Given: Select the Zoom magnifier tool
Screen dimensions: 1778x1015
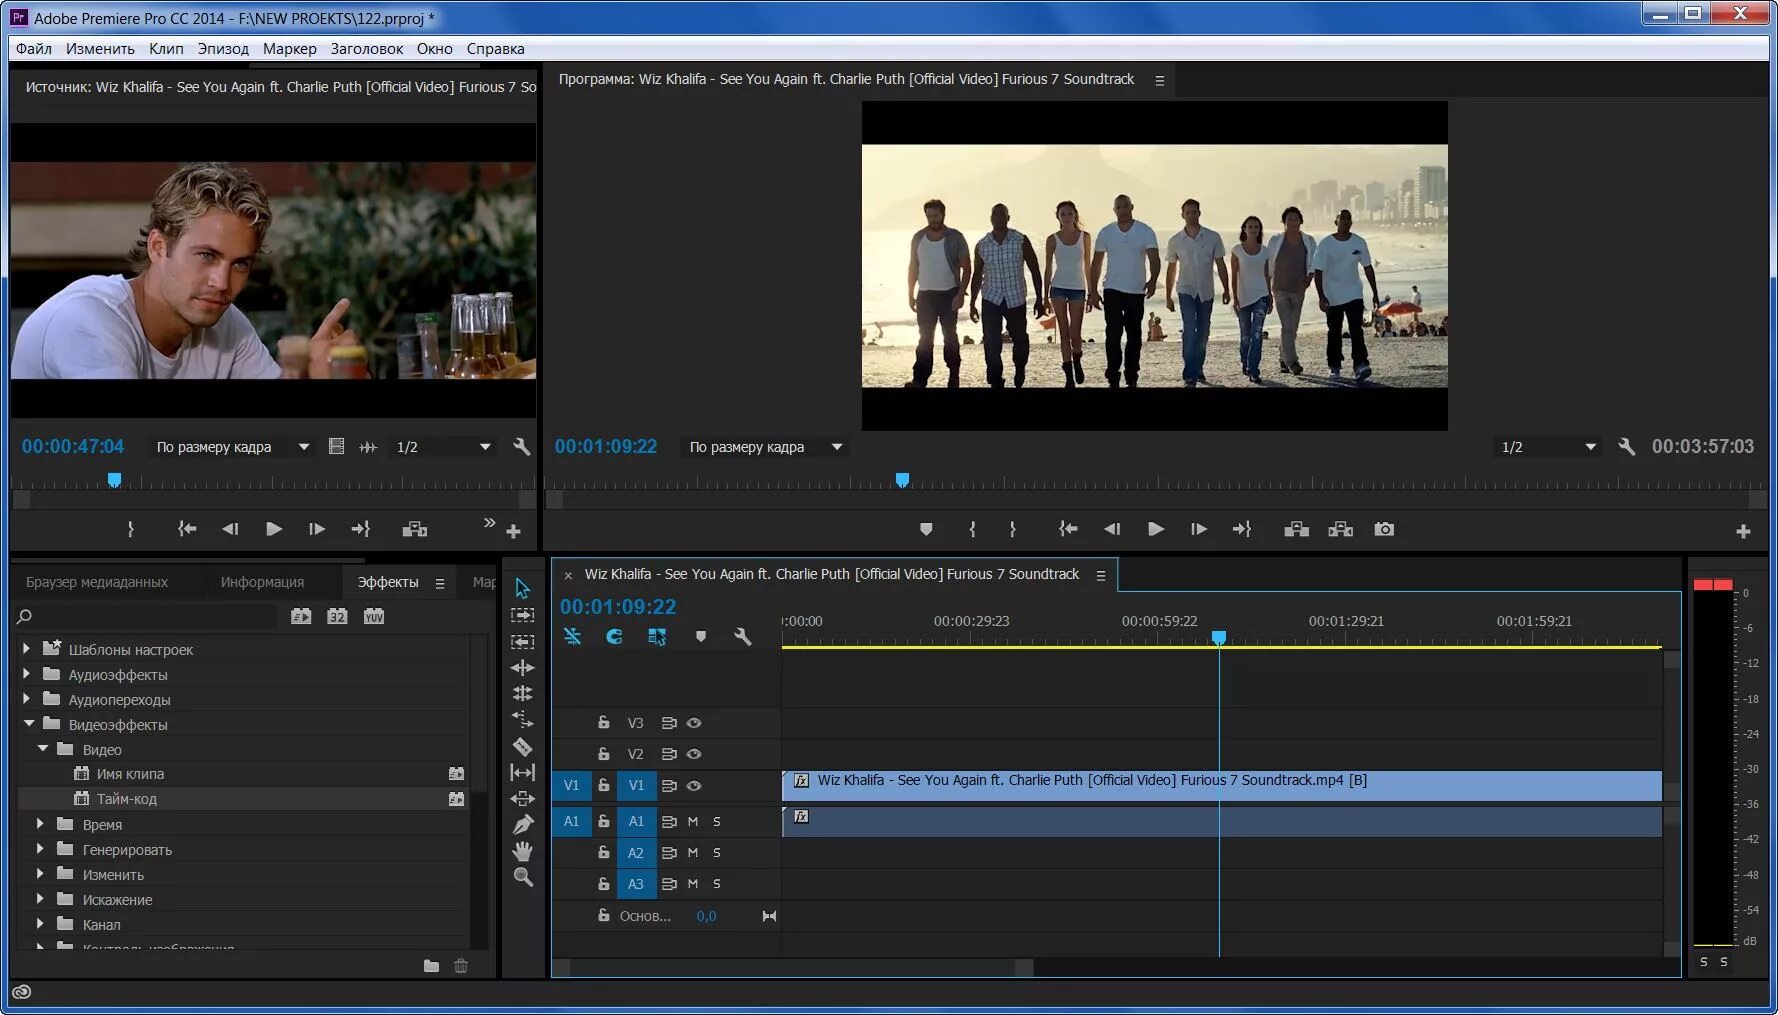Looking at the screenshot, I should click(x=522, y=877).
